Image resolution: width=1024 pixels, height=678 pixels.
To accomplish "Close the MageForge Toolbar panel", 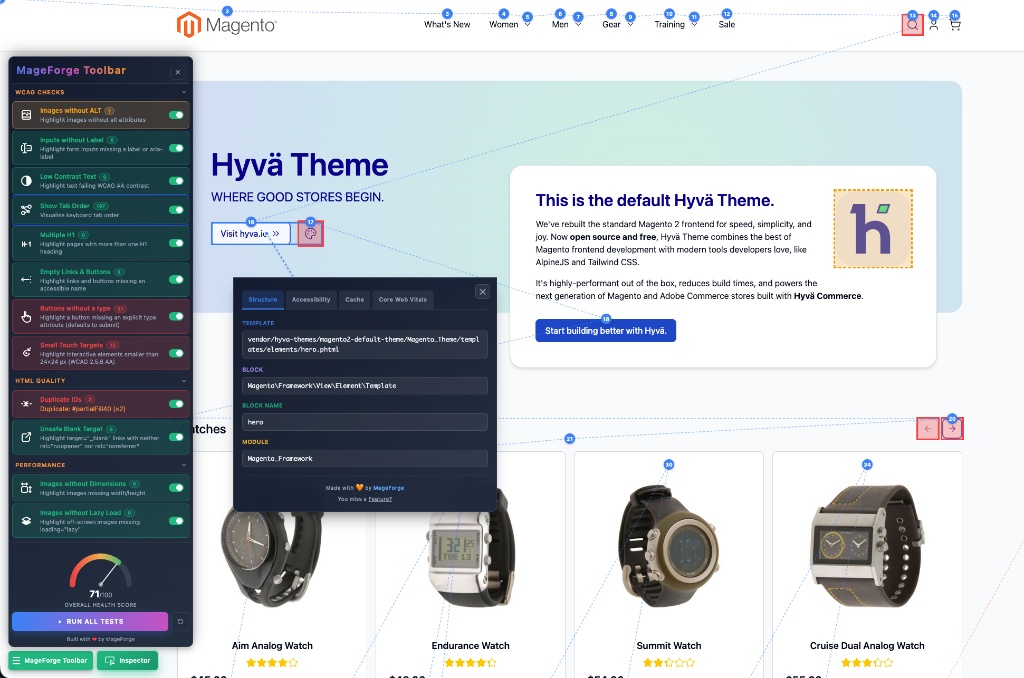I will (178, 72).
